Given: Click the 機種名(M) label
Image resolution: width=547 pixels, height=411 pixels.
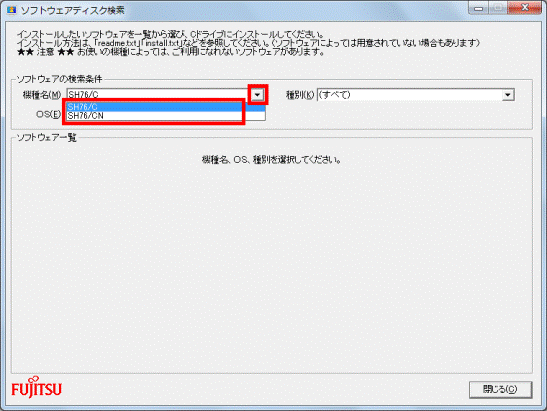Looking at the screenshot, I should (x=42, y=95).
